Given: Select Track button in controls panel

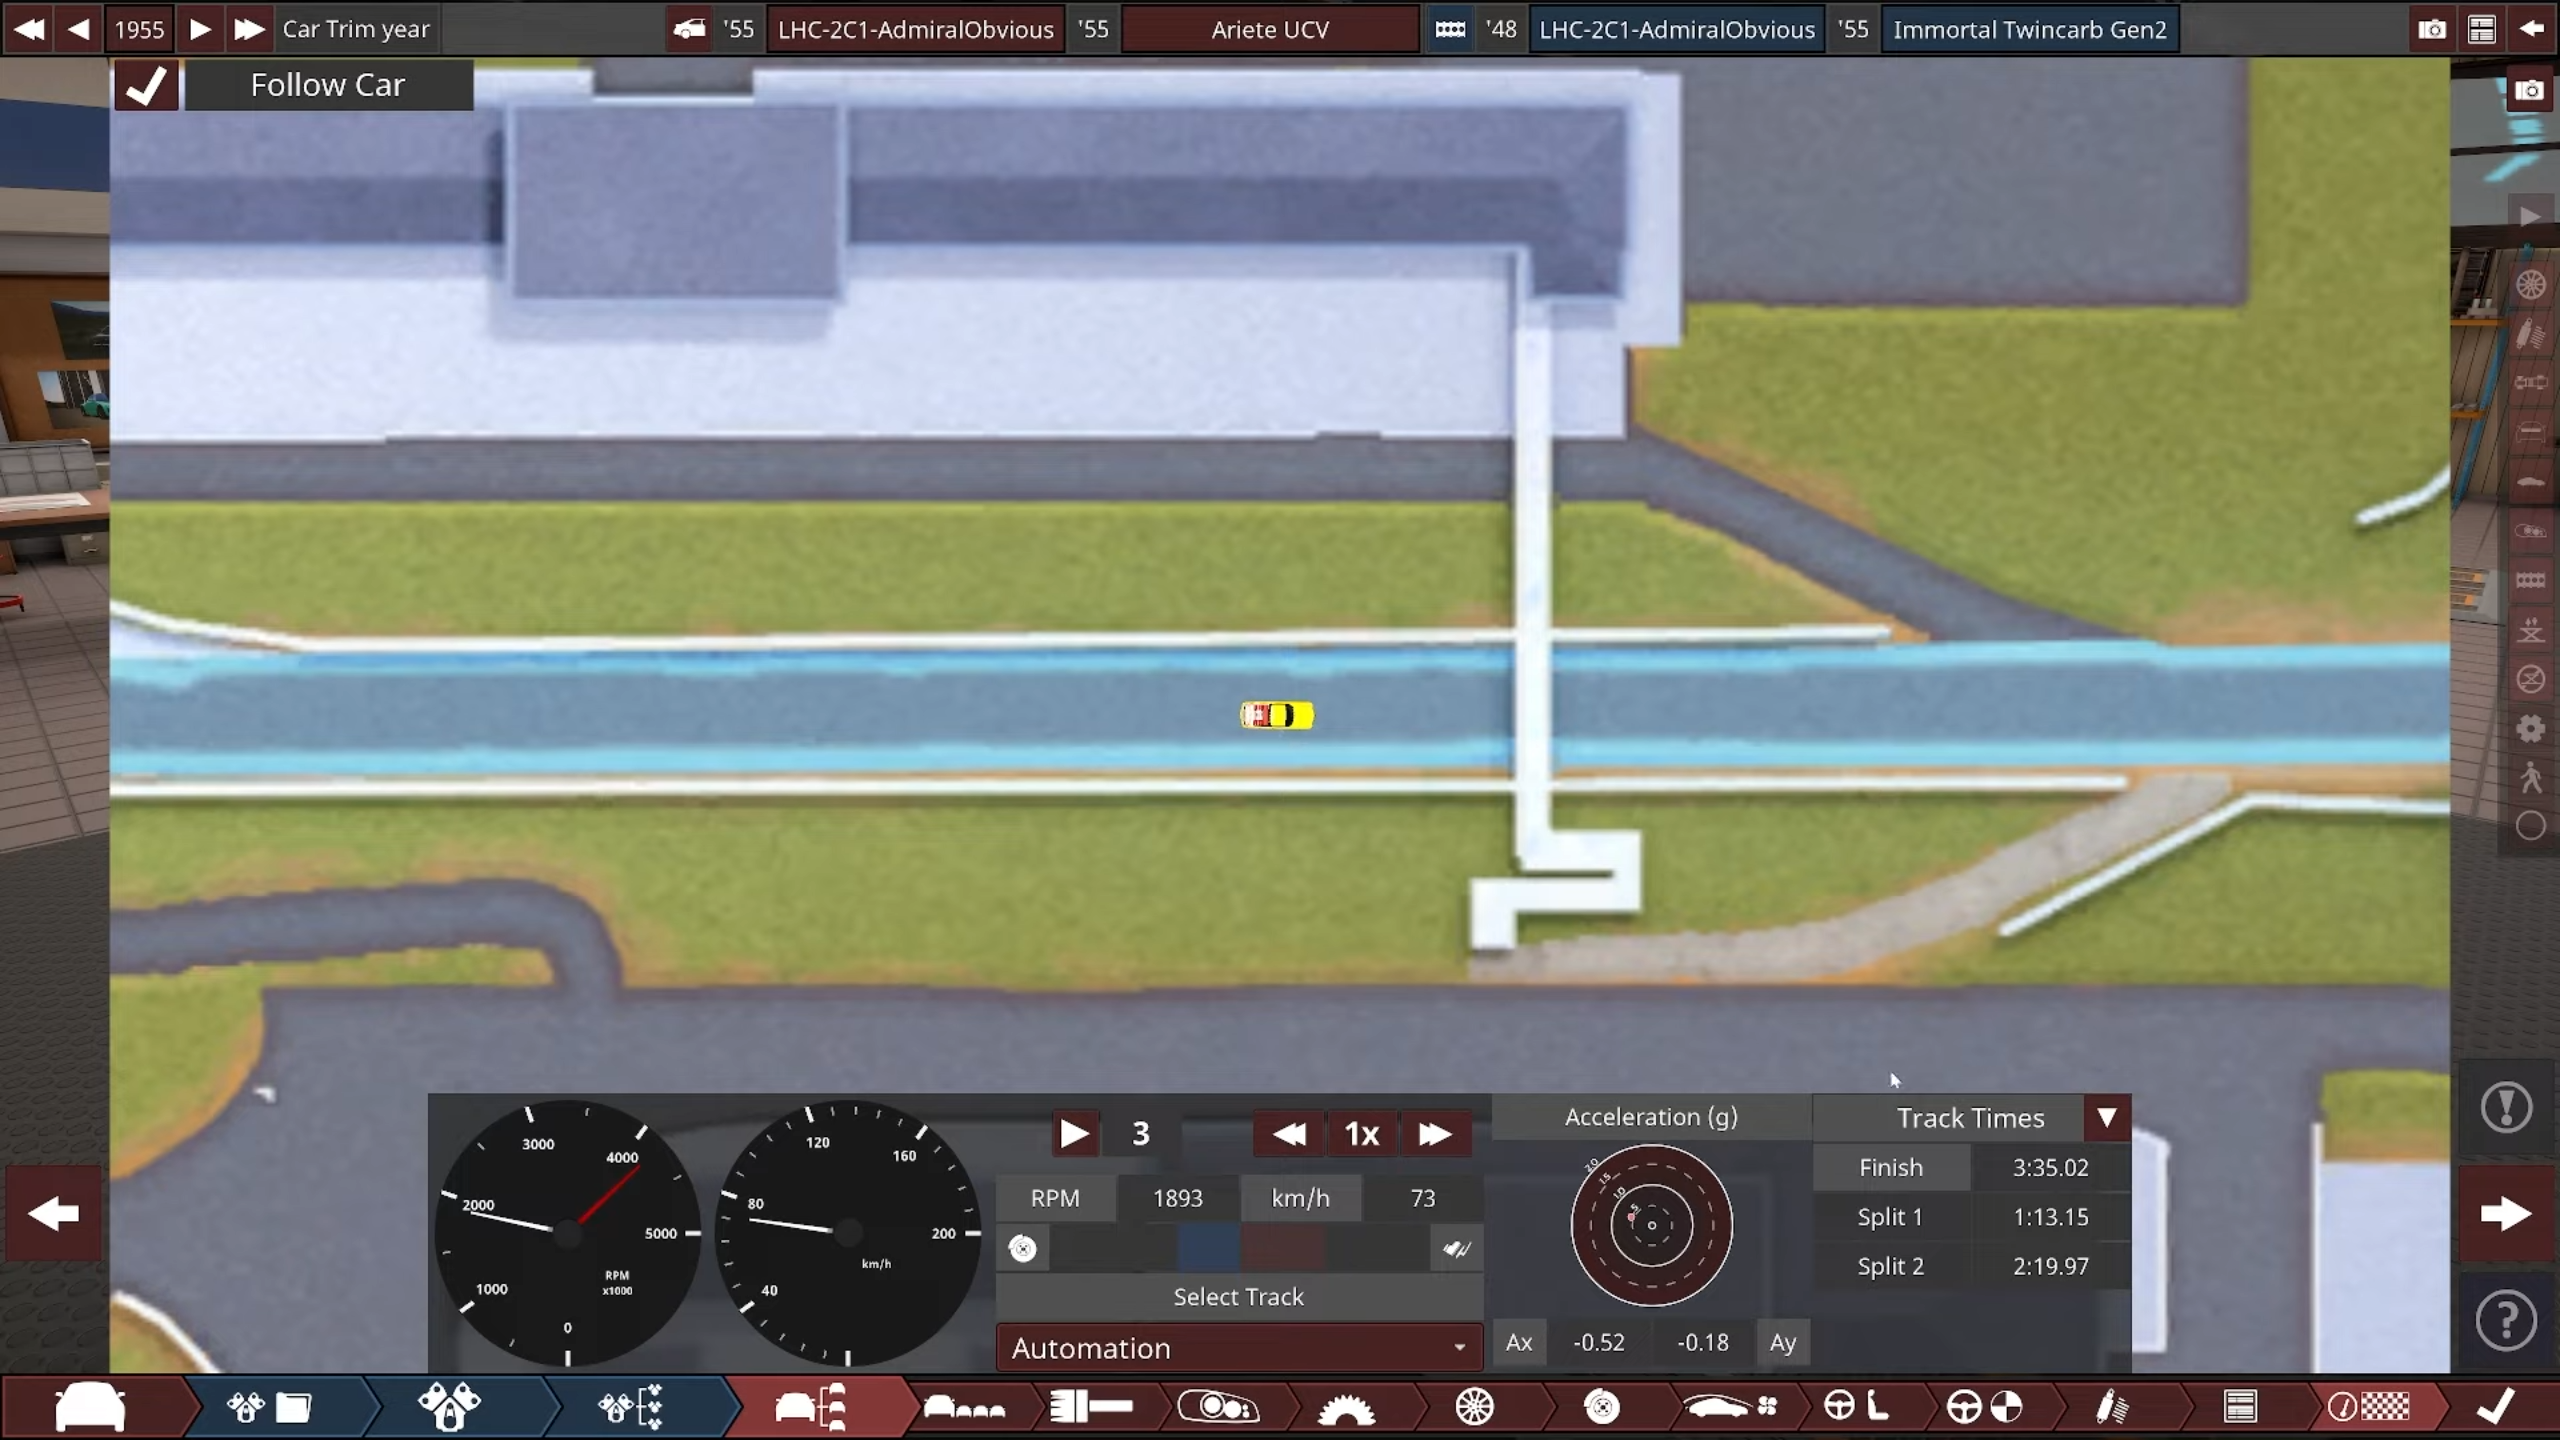Looking at the screenshot, I should coord(1238,1296).
